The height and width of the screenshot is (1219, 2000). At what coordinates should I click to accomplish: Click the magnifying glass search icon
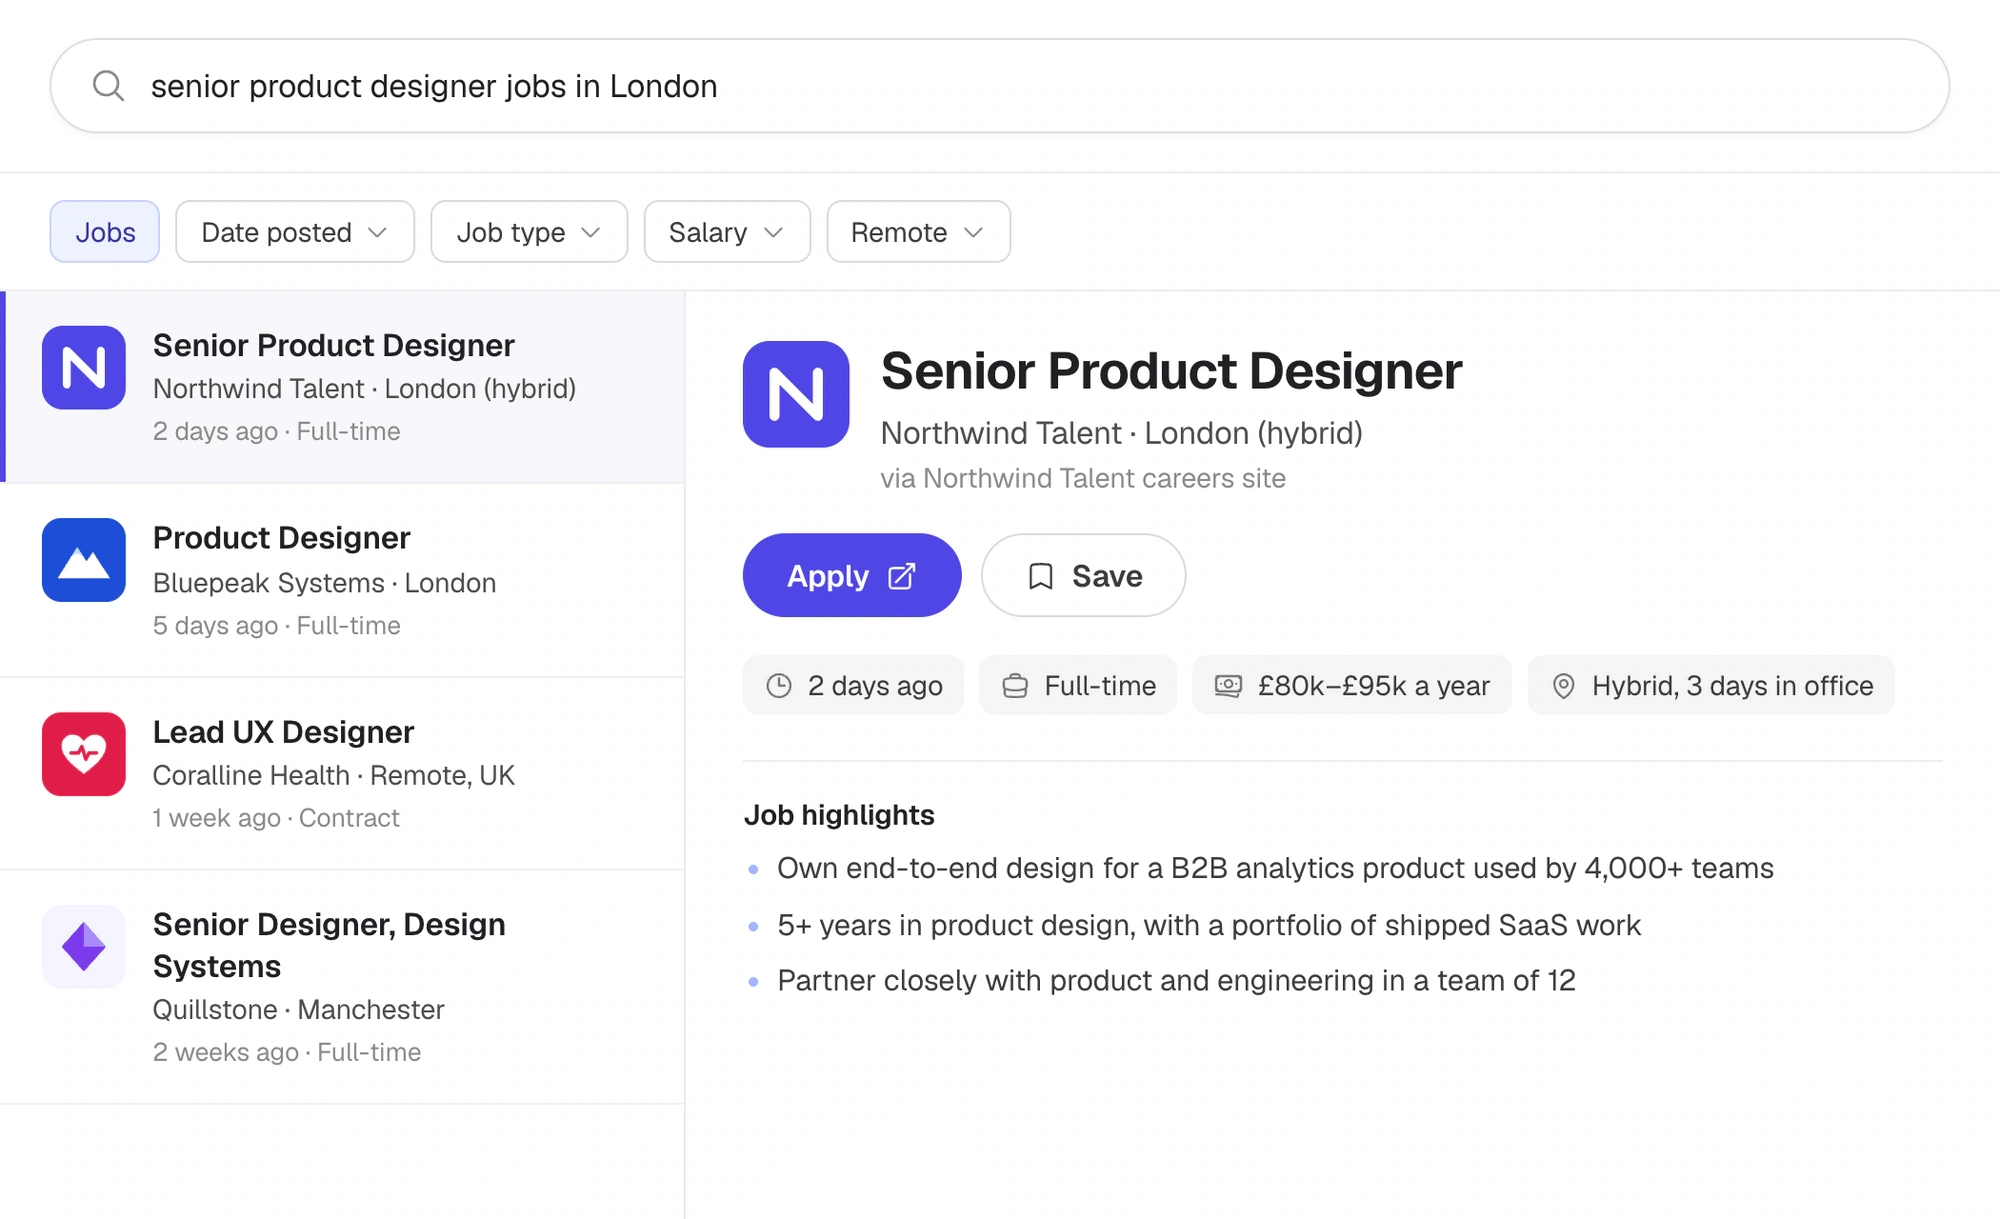tap(108, 86)
